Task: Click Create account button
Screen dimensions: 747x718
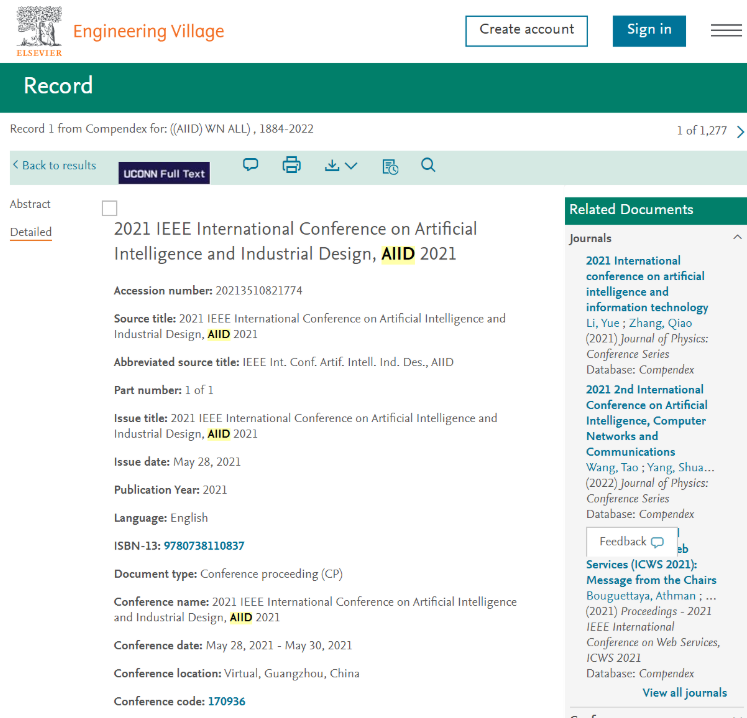Action: (x=526, y=31)
